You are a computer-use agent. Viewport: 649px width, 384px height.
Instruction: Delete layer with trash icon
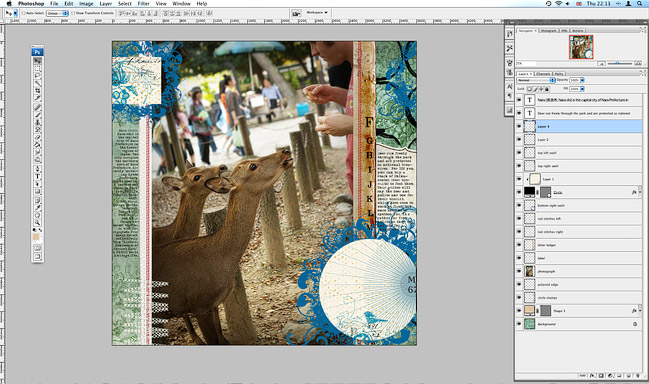click(x=637, y=376)
